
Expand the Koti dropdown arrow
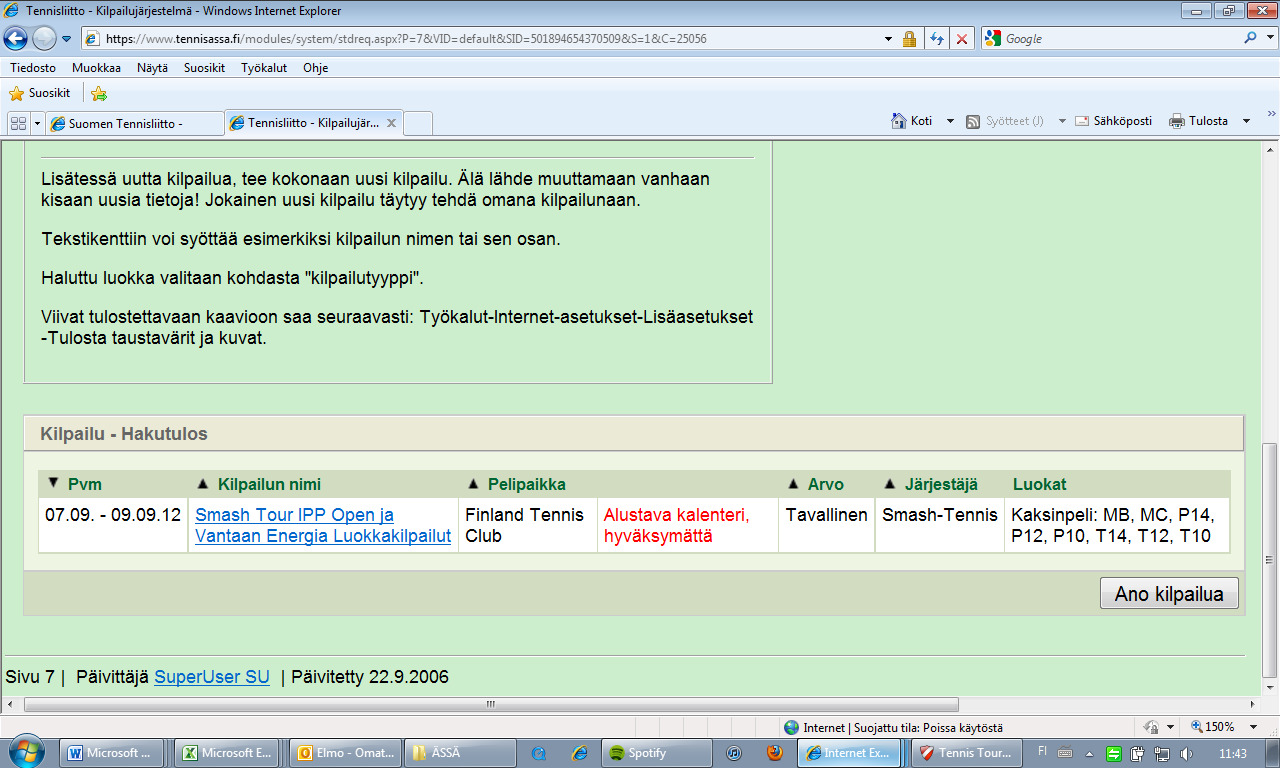coord(951,121)
